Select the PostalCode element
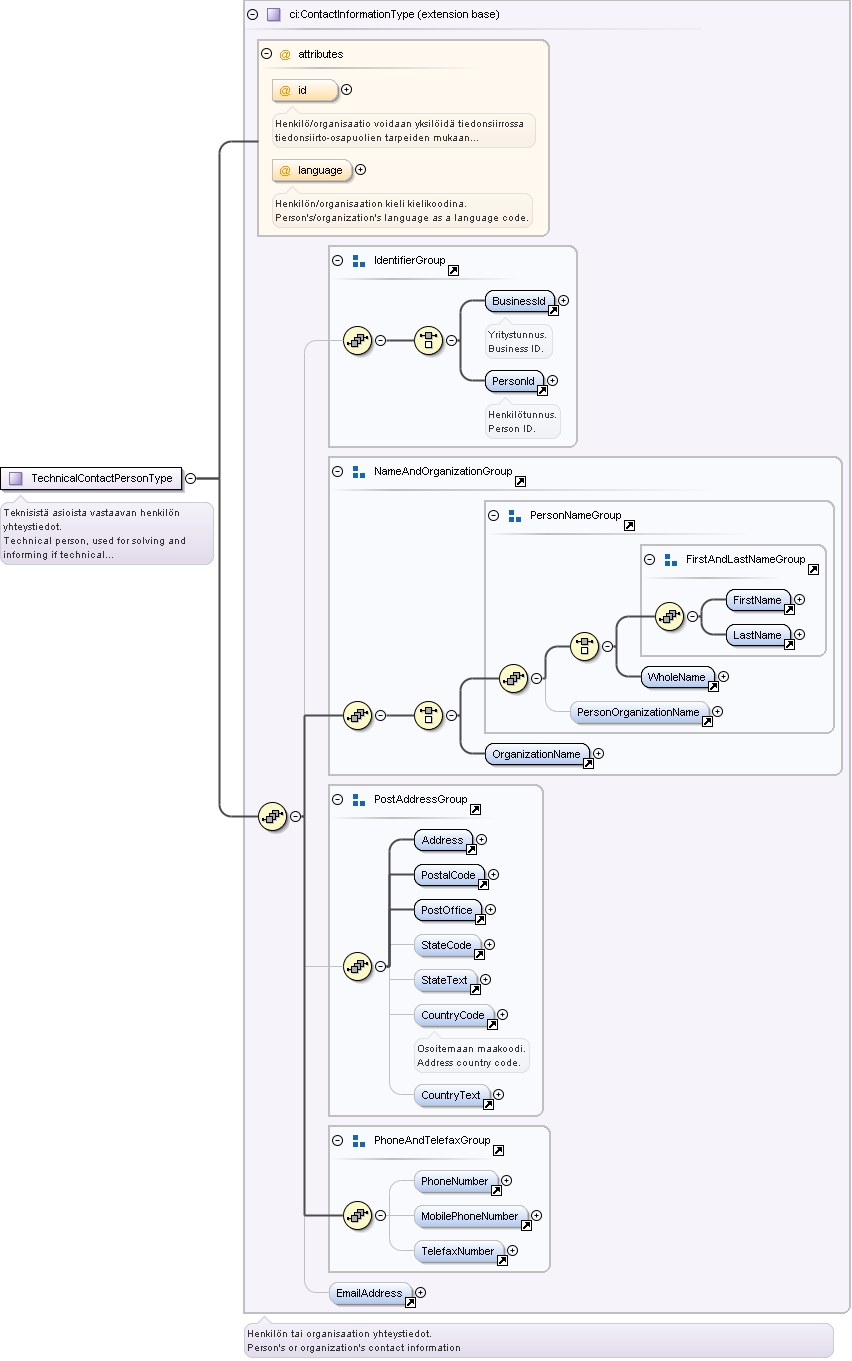 [449, 876]
